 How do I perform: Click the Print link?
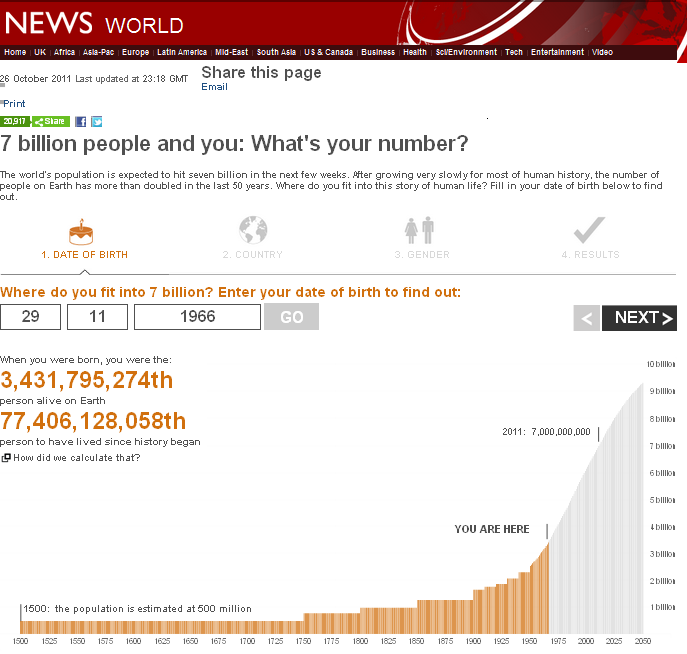click(x=14, y=104)
